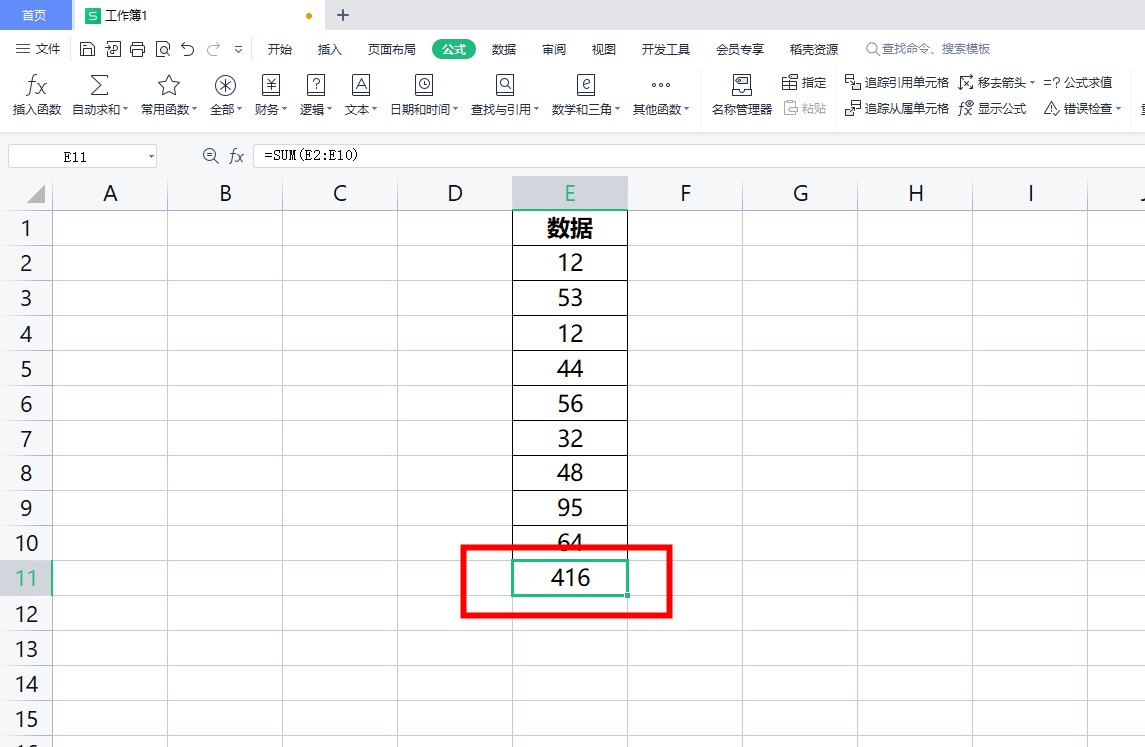Click 显示公式 to show formulas

point(1000,108)
